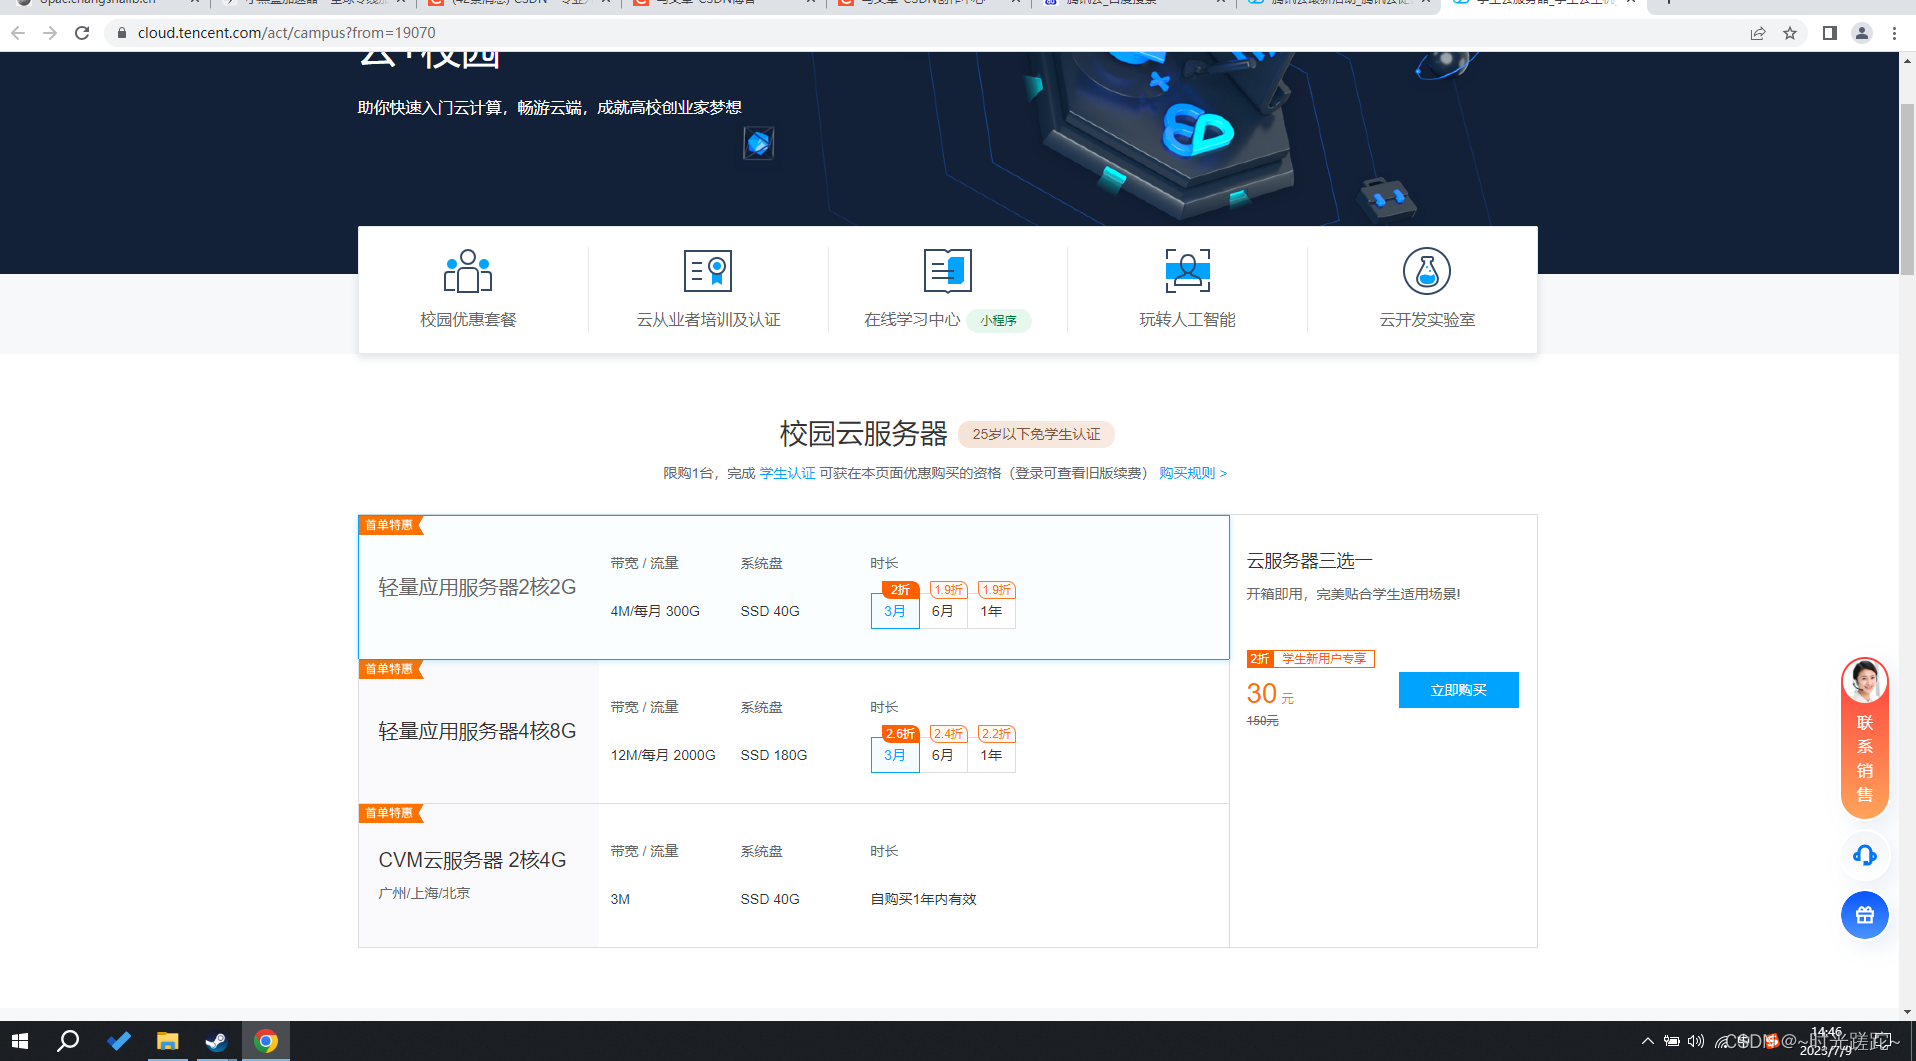Click the scrollbar down arrow
Image resolution: width=1916 pixels, height=1061 pixels.
(x=1907, y=1012)
